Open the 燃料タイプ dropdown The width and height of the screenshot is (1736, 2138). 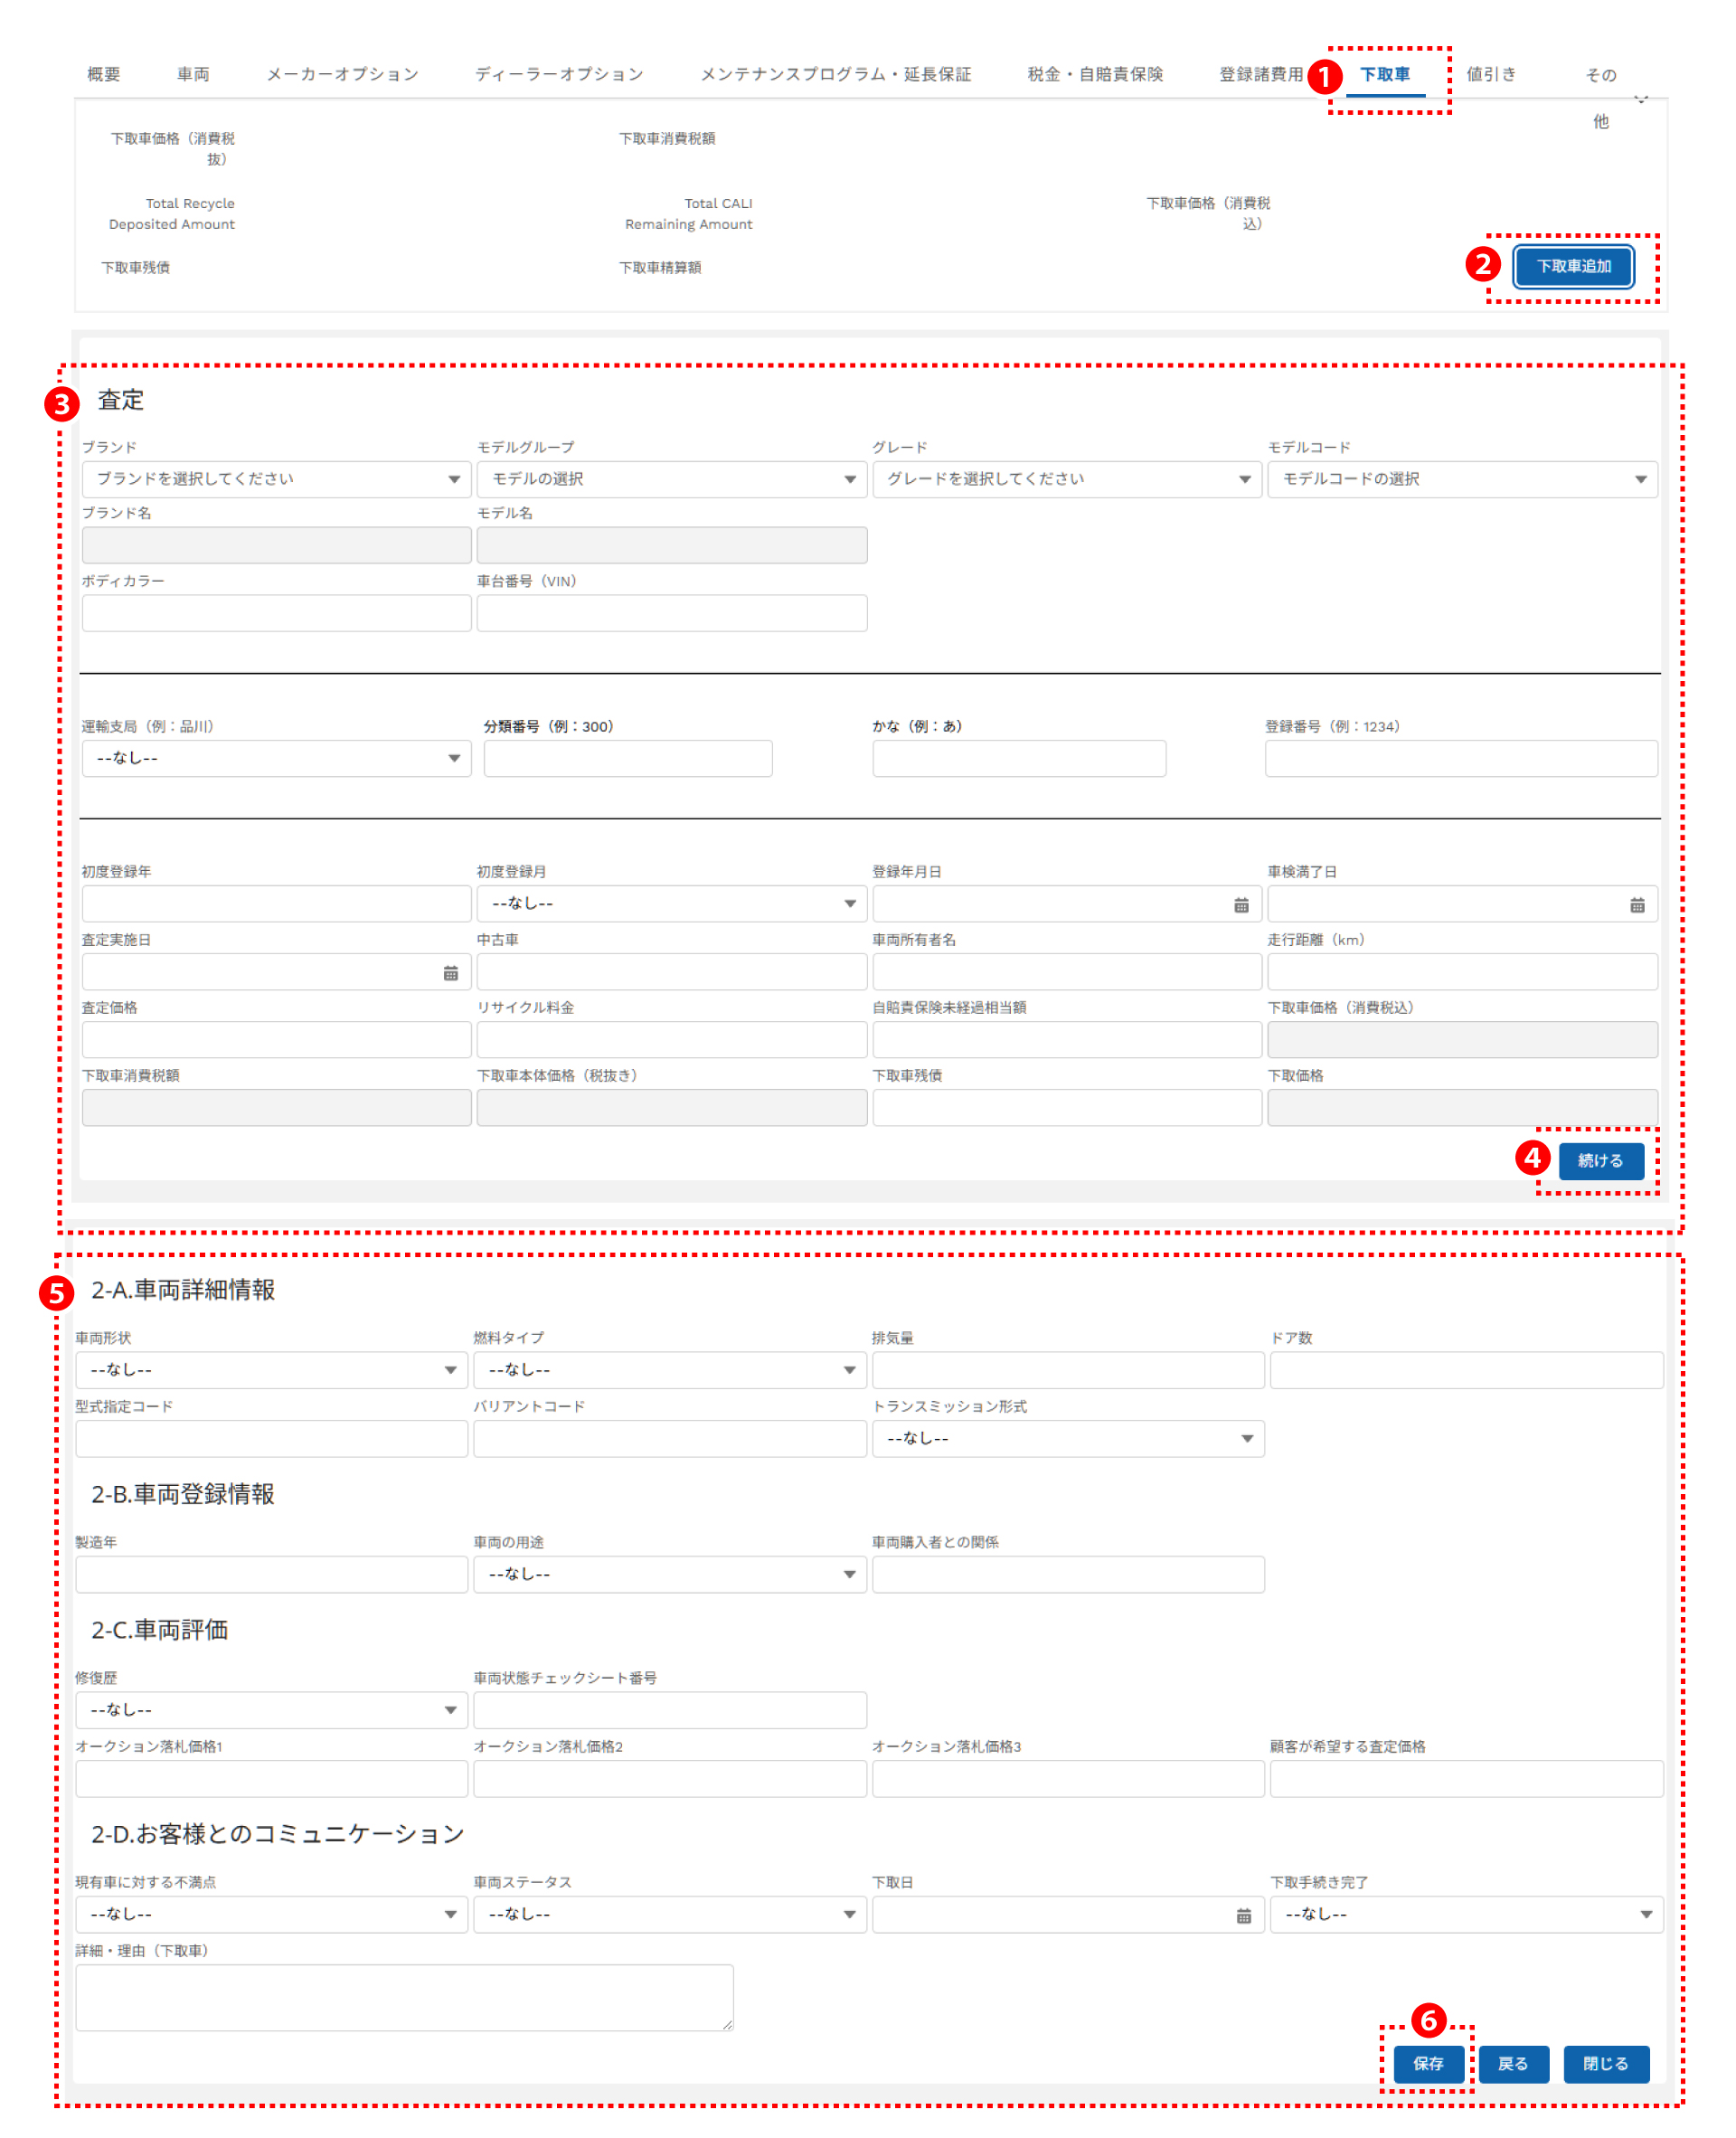[x=669, y=1370]
